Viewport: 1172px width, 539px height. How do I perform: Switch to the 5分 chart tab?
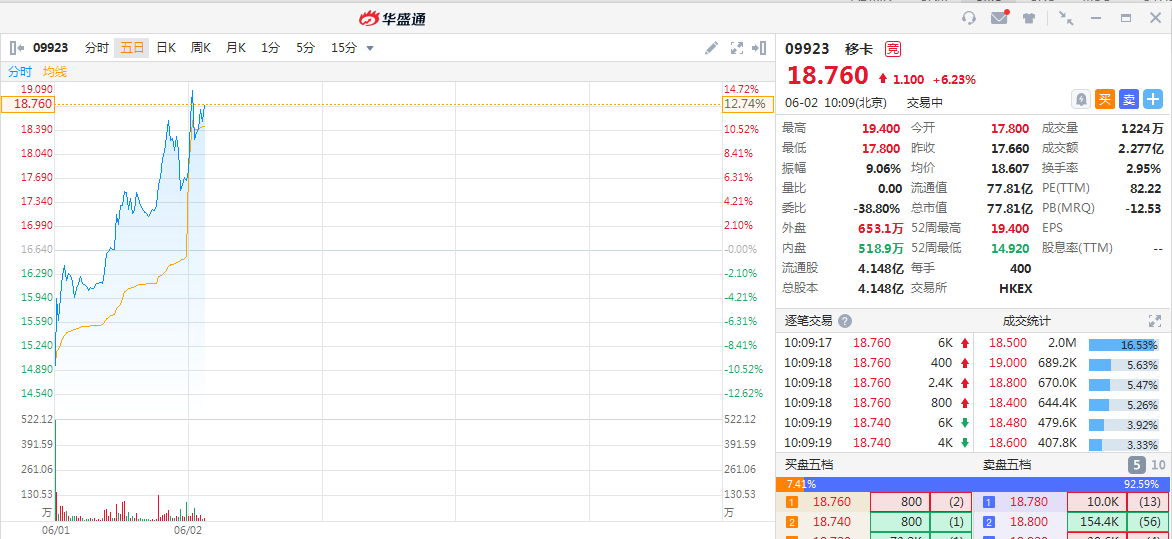pyautogui.click(x=305, y=48)
